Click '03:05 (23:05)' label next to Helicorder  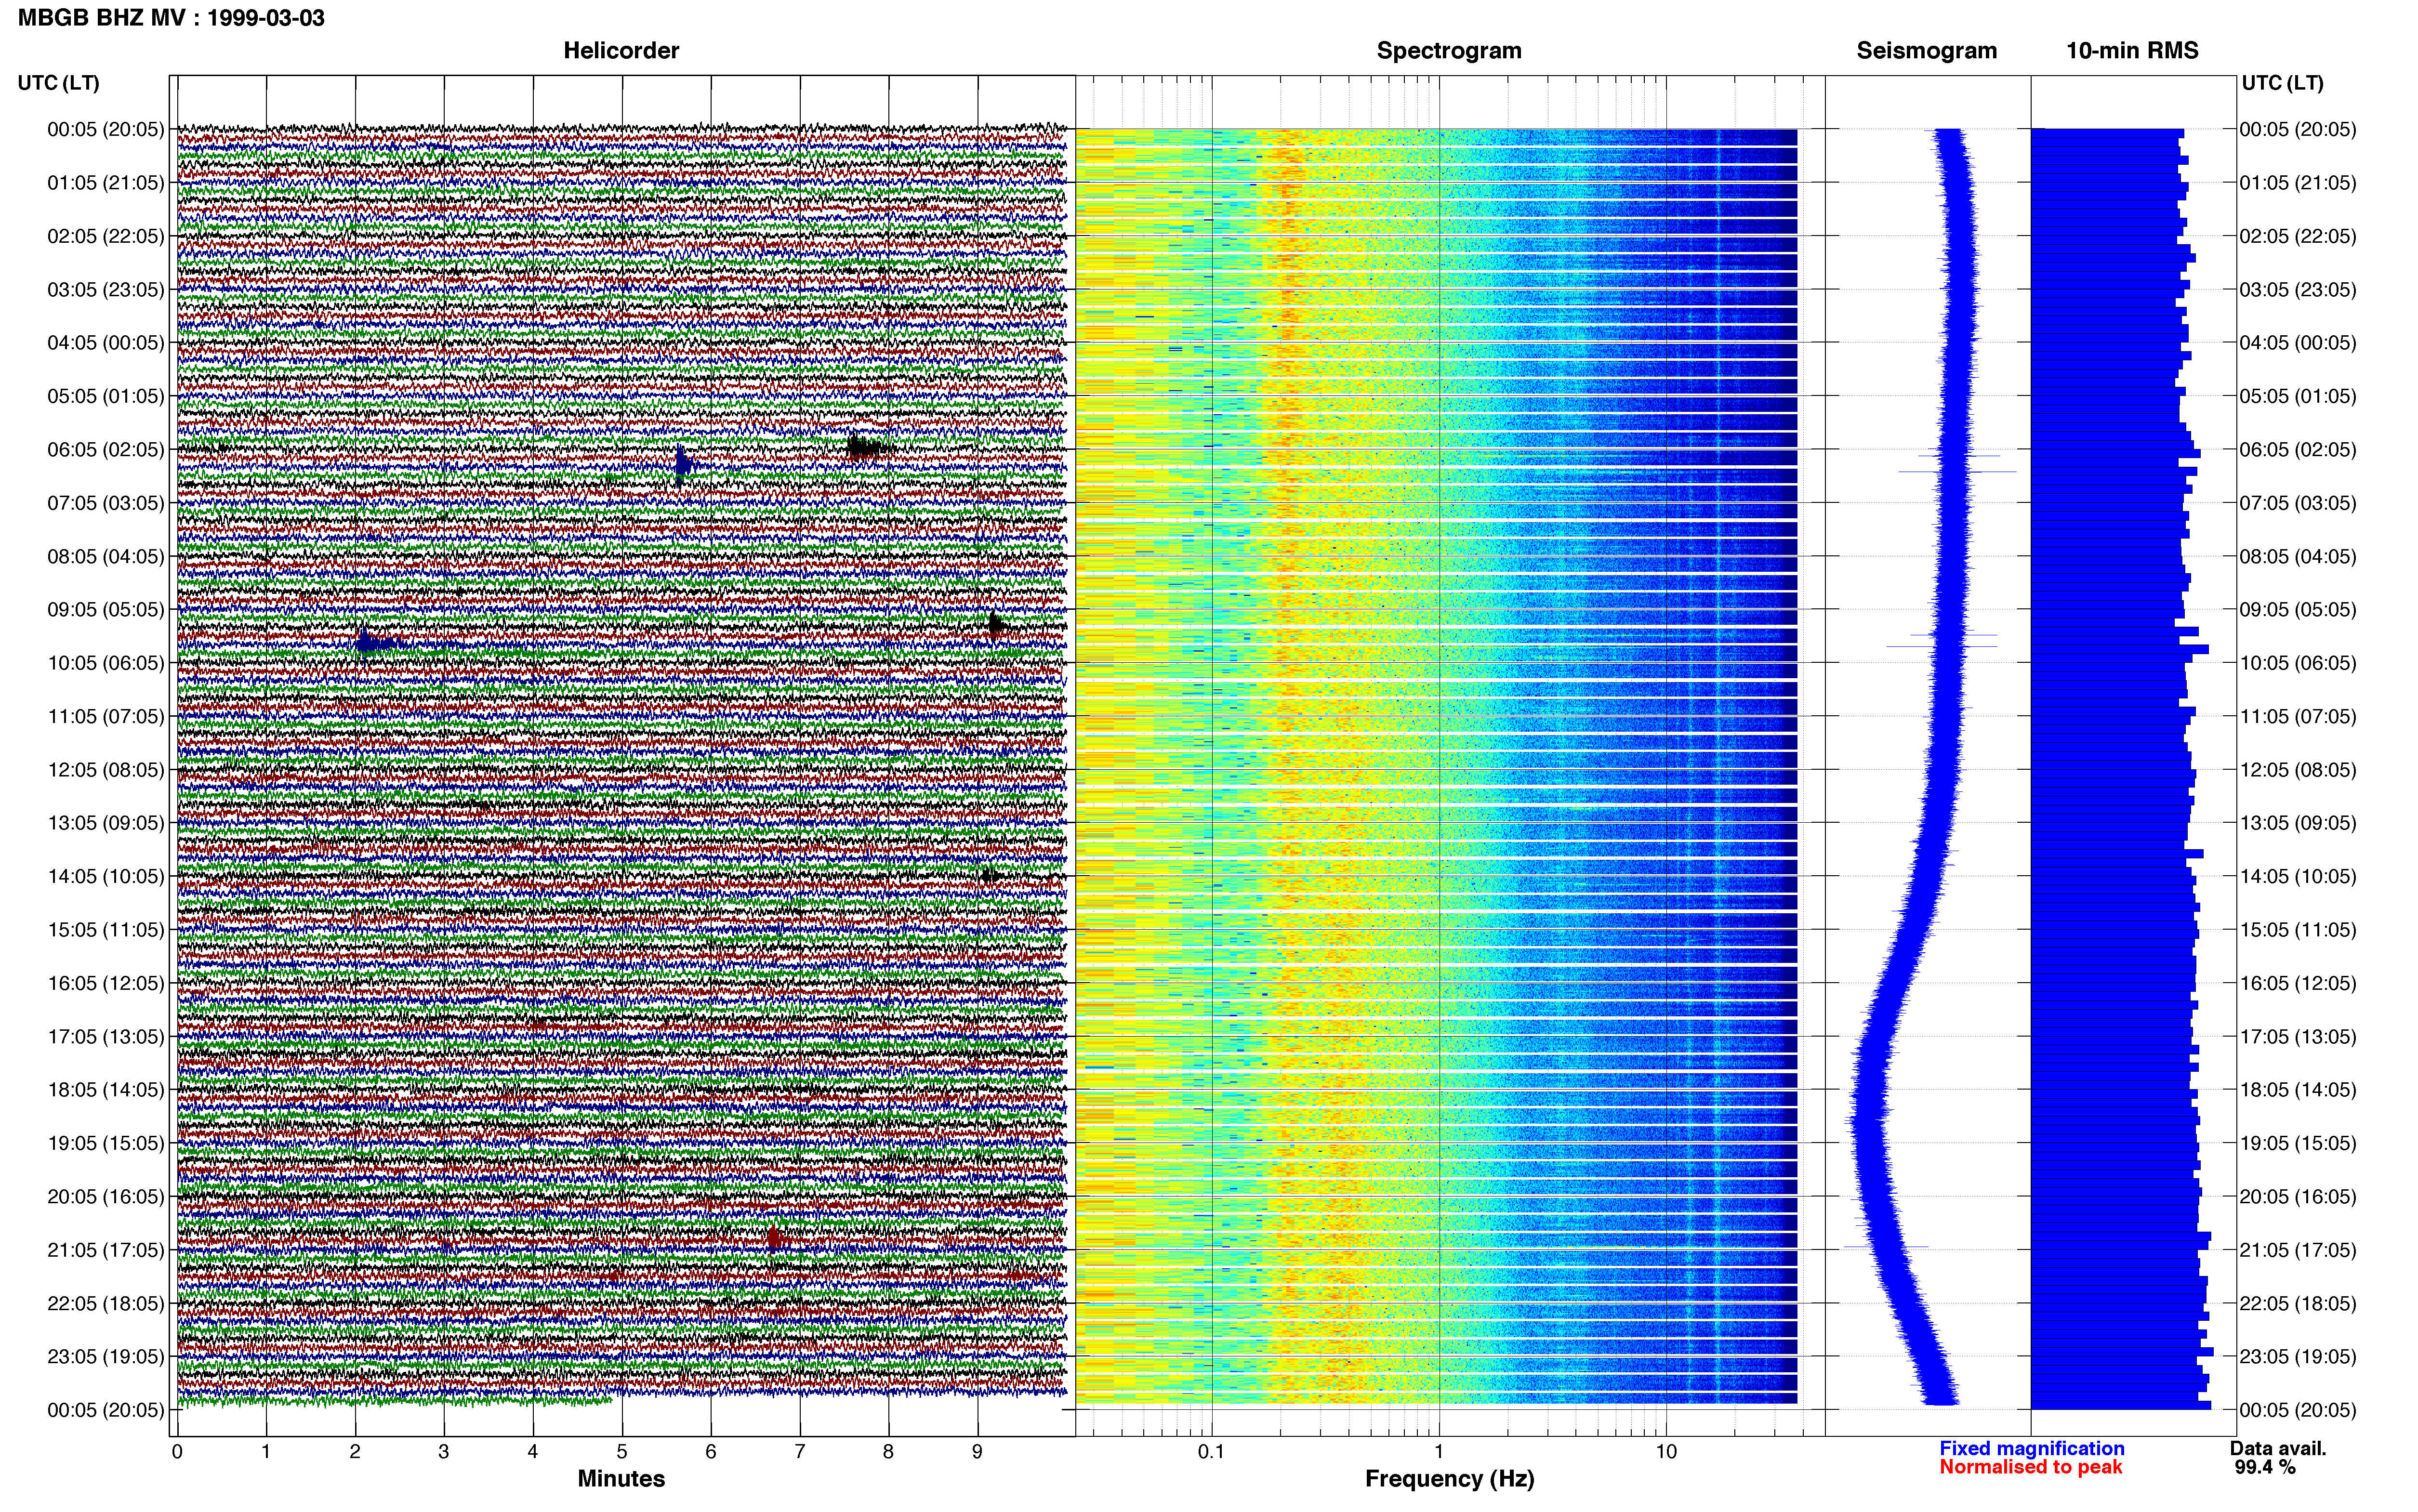click(x=106, y=290)
